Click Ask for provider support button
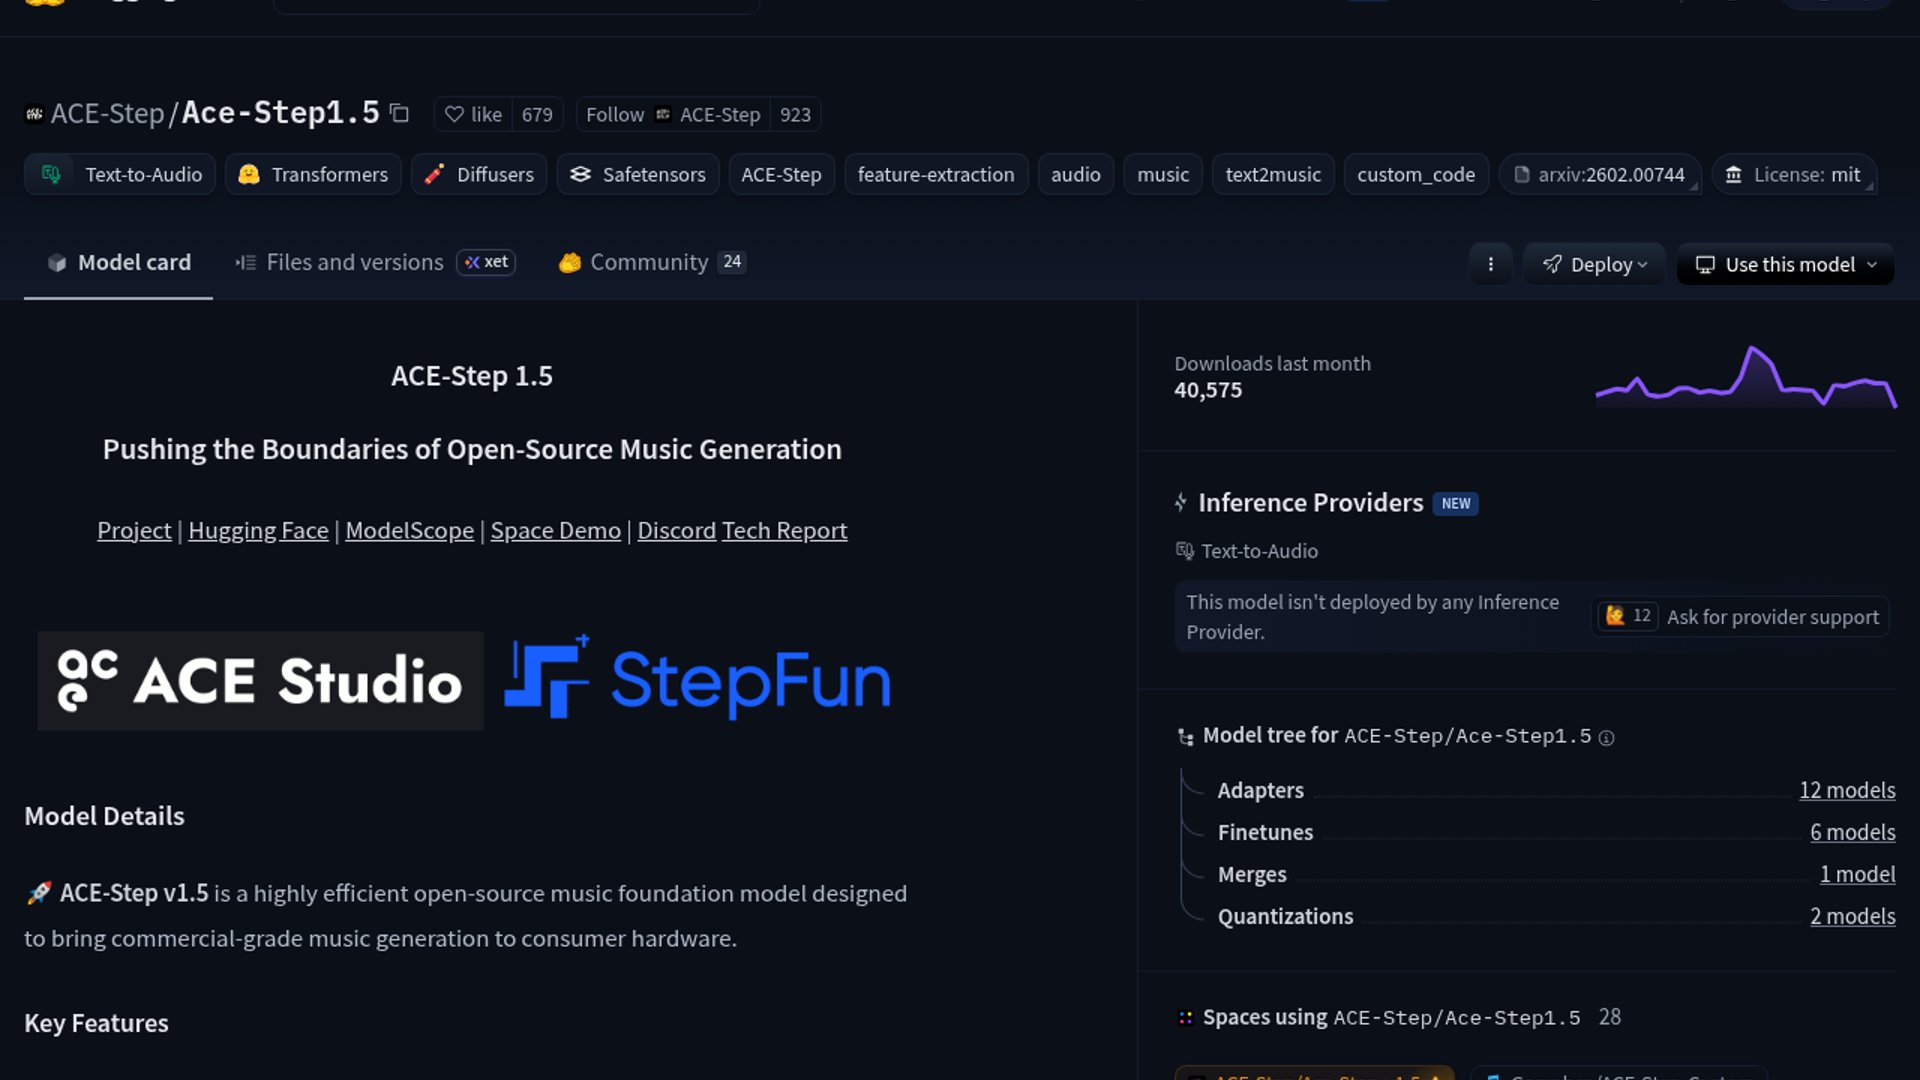The image size is (1920, 1080). (x=1772, y=617)
